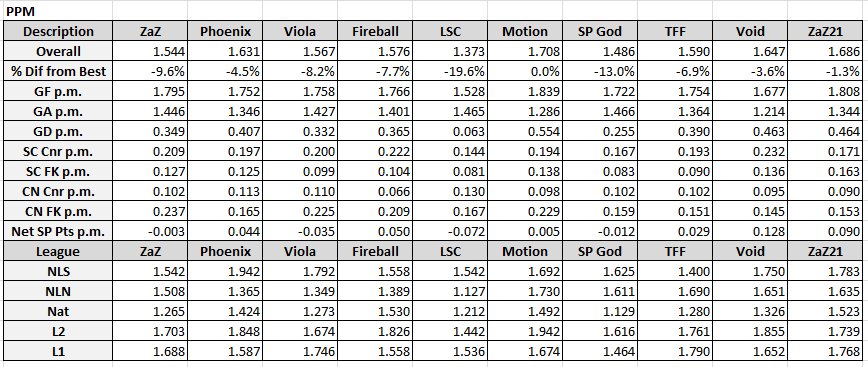Viewport: 868px width, 367px height.
Task: Click the Description header cell
Action: pos(58,31)
